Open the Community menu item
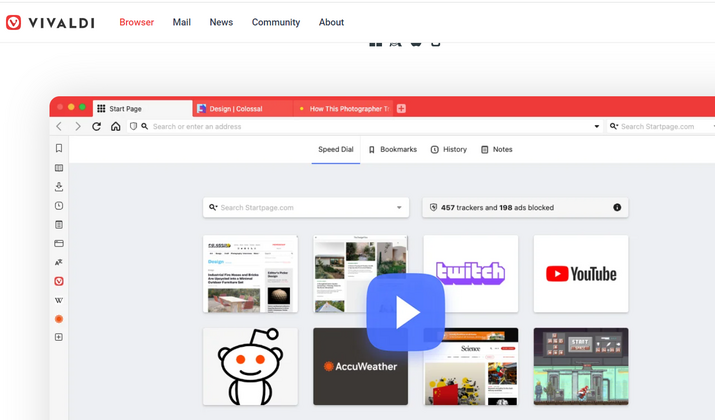This screenshot has width=715, height=420. pos(276,22)
